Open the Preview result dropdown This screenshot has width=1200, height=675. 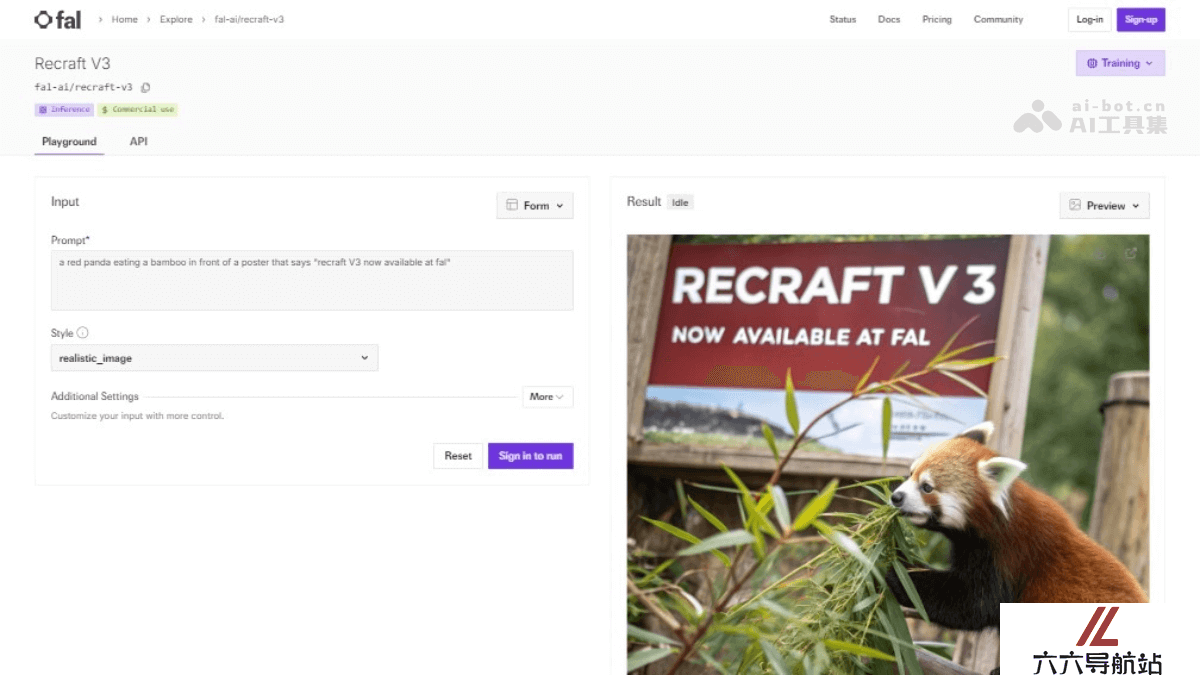point(1104,205)
